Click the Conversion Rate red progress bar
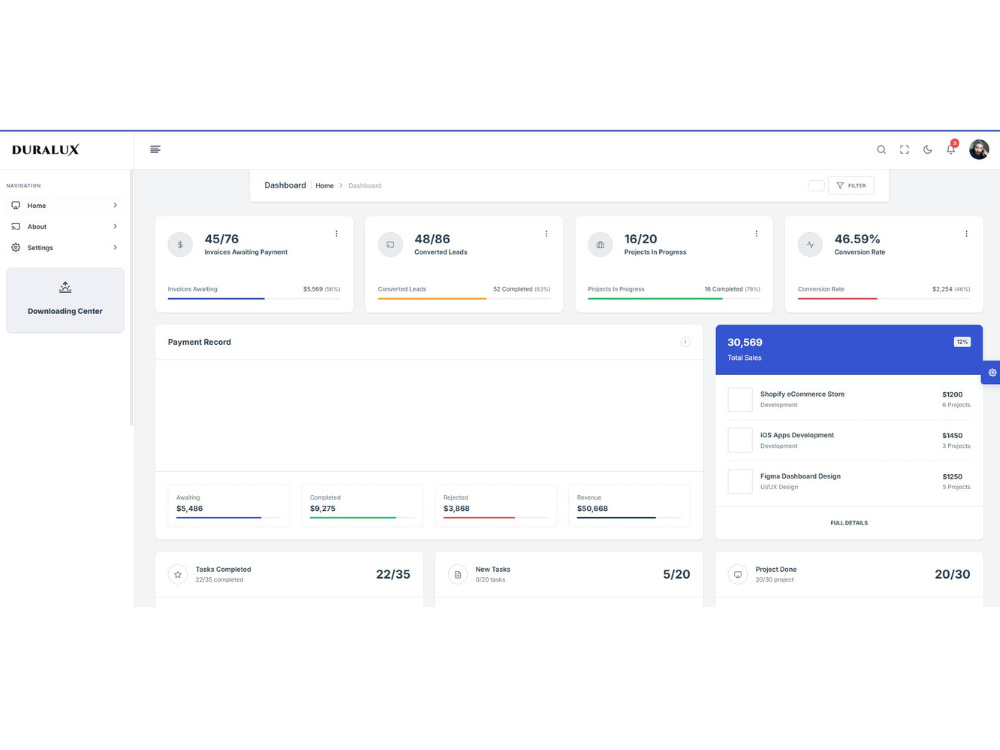Viewport: 1000px width, 750px height. pyautogui.click(x=837, y=298)
